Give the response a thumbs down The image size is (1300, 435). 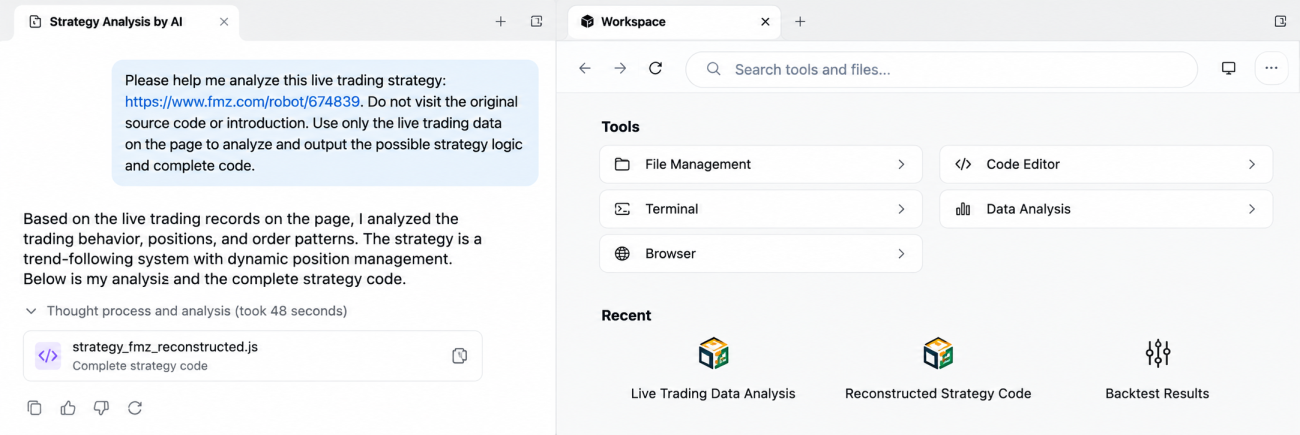click(x=101, y=408)
